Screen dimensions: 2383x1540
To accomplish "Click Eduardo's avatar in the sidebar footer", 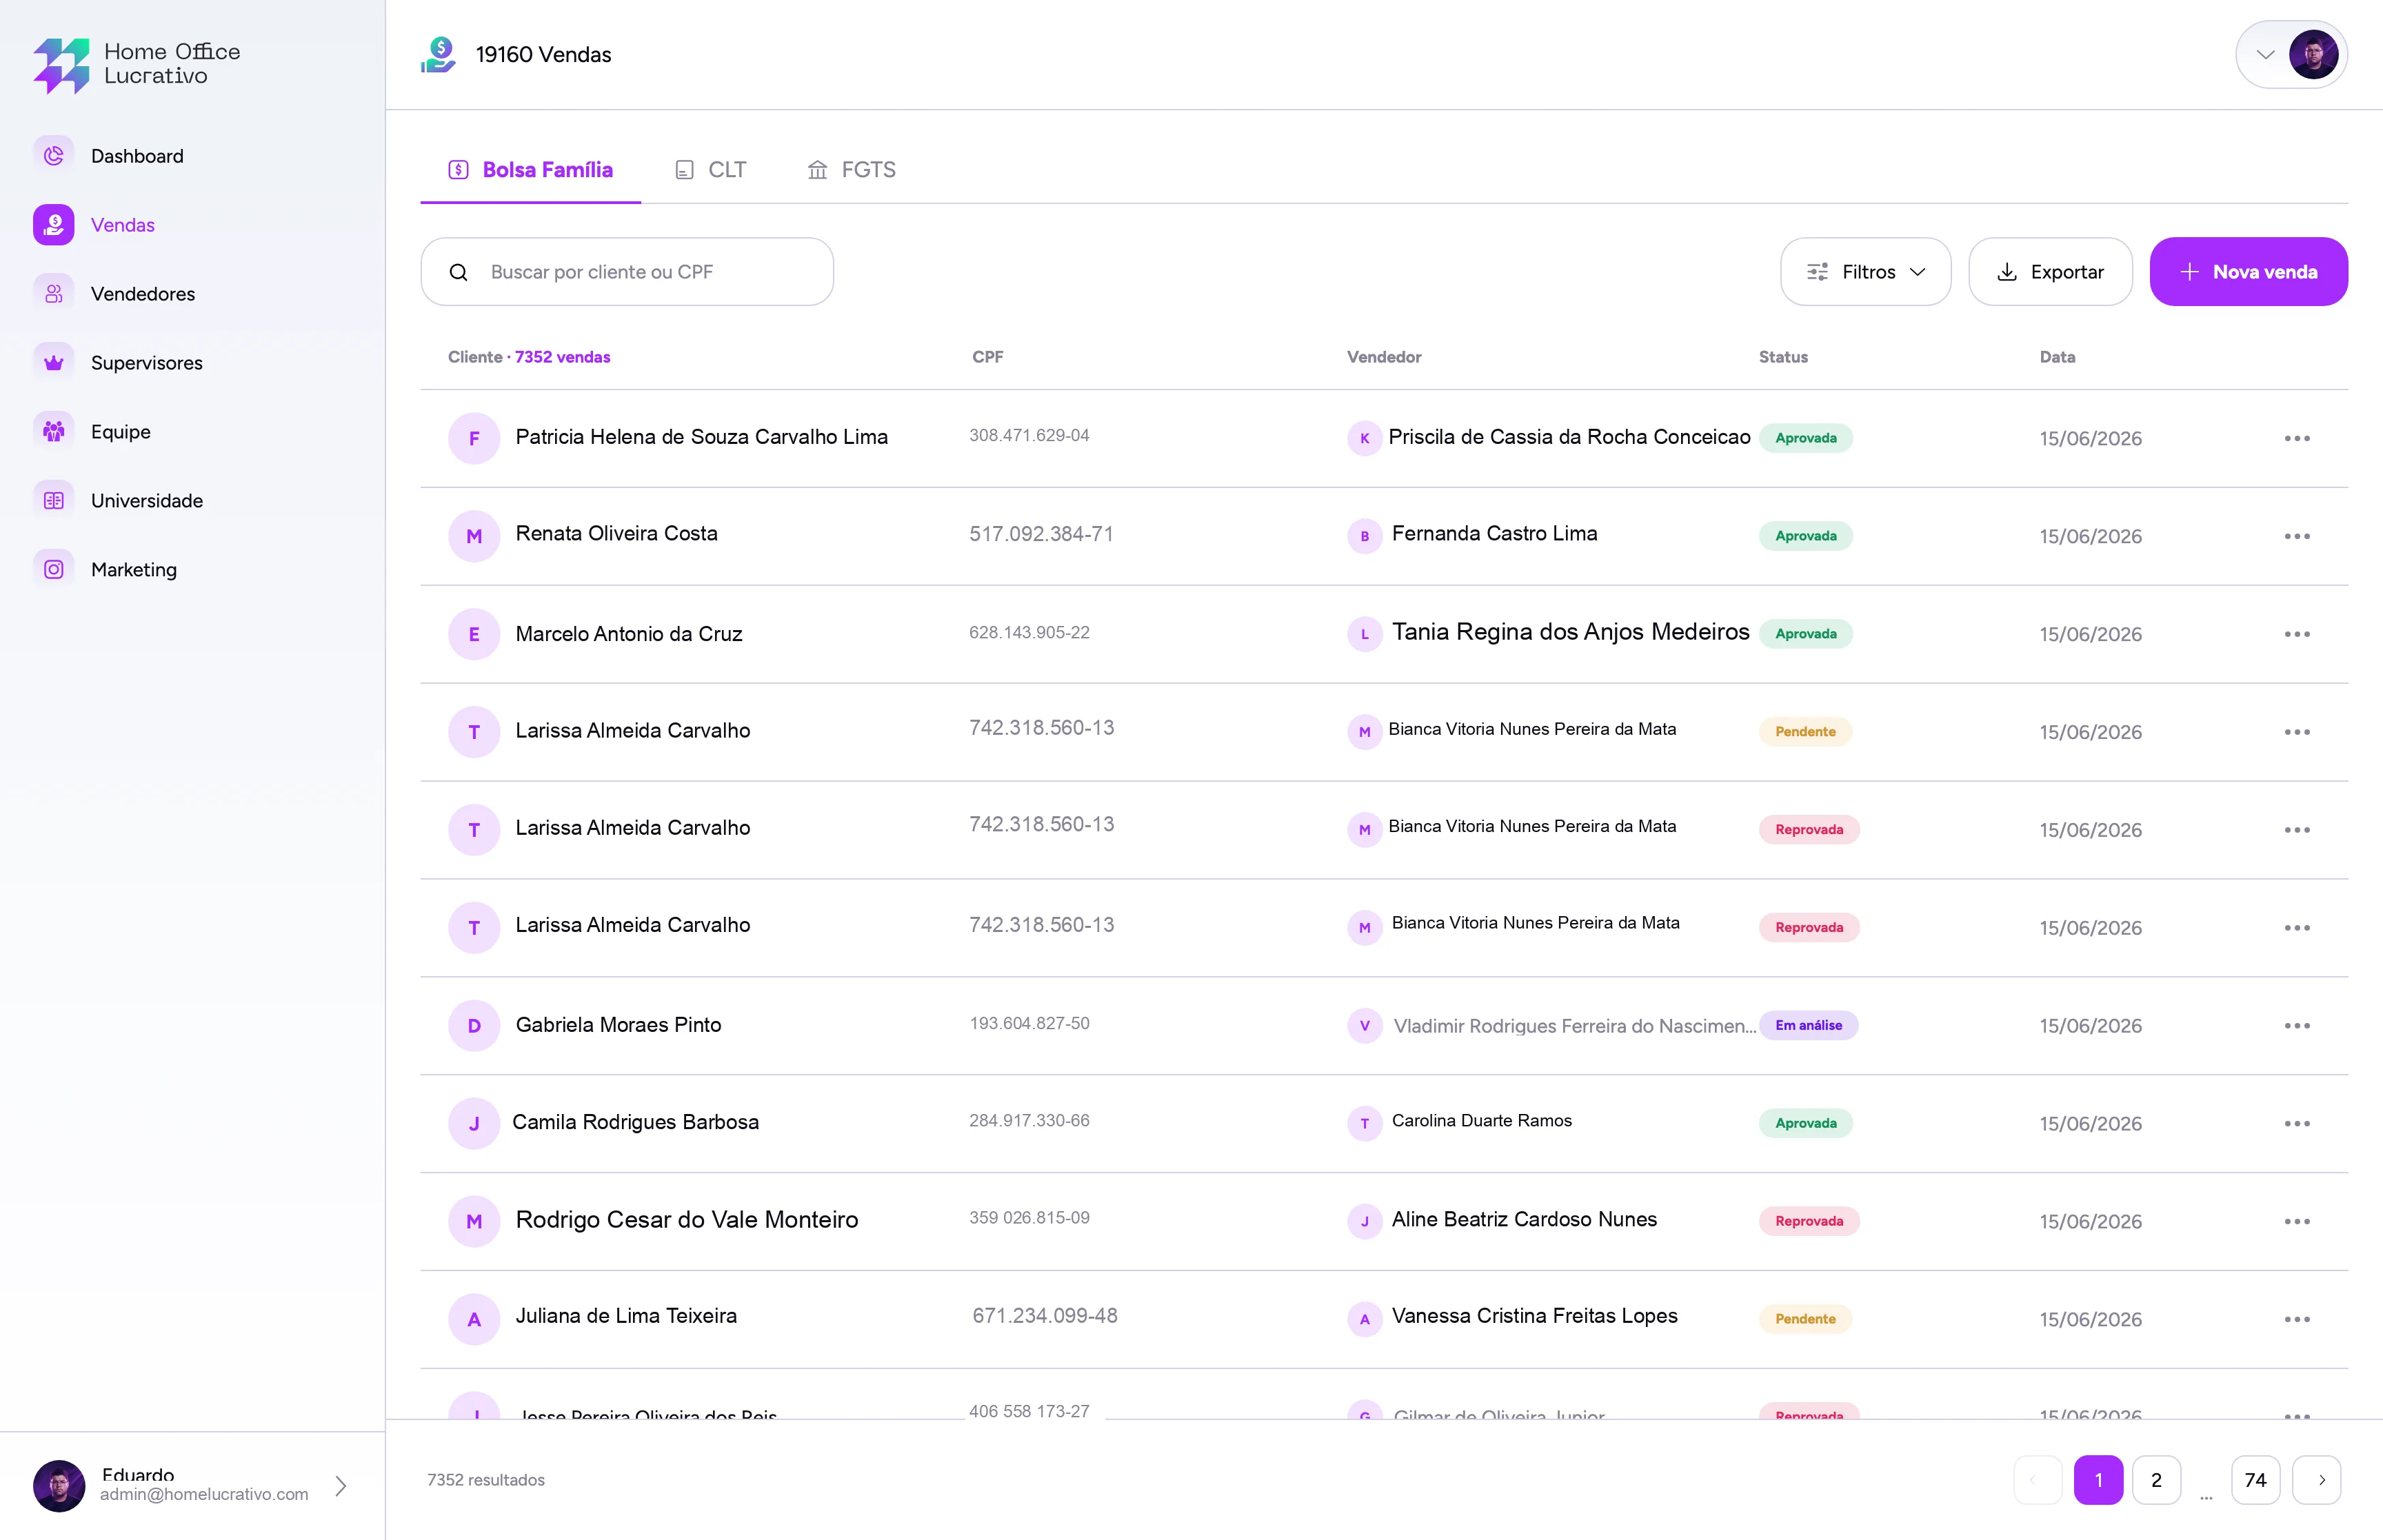I will click(59, 1486).
